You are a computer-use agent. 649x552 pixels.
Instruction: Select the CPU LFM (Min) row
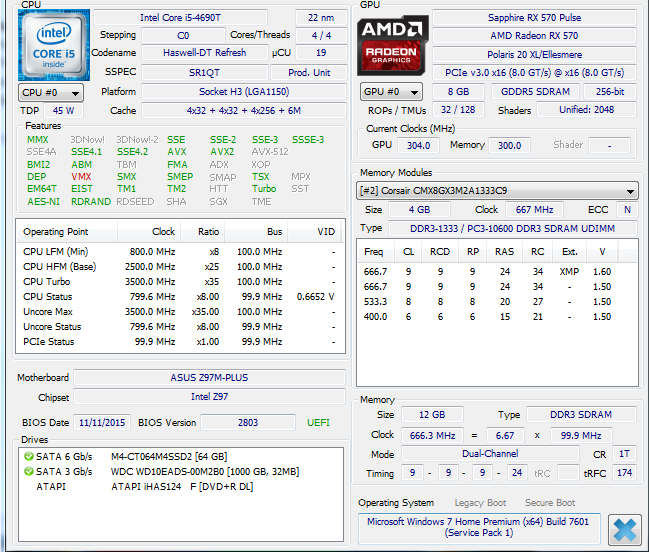pyautogui.click(x=180, y=252)
